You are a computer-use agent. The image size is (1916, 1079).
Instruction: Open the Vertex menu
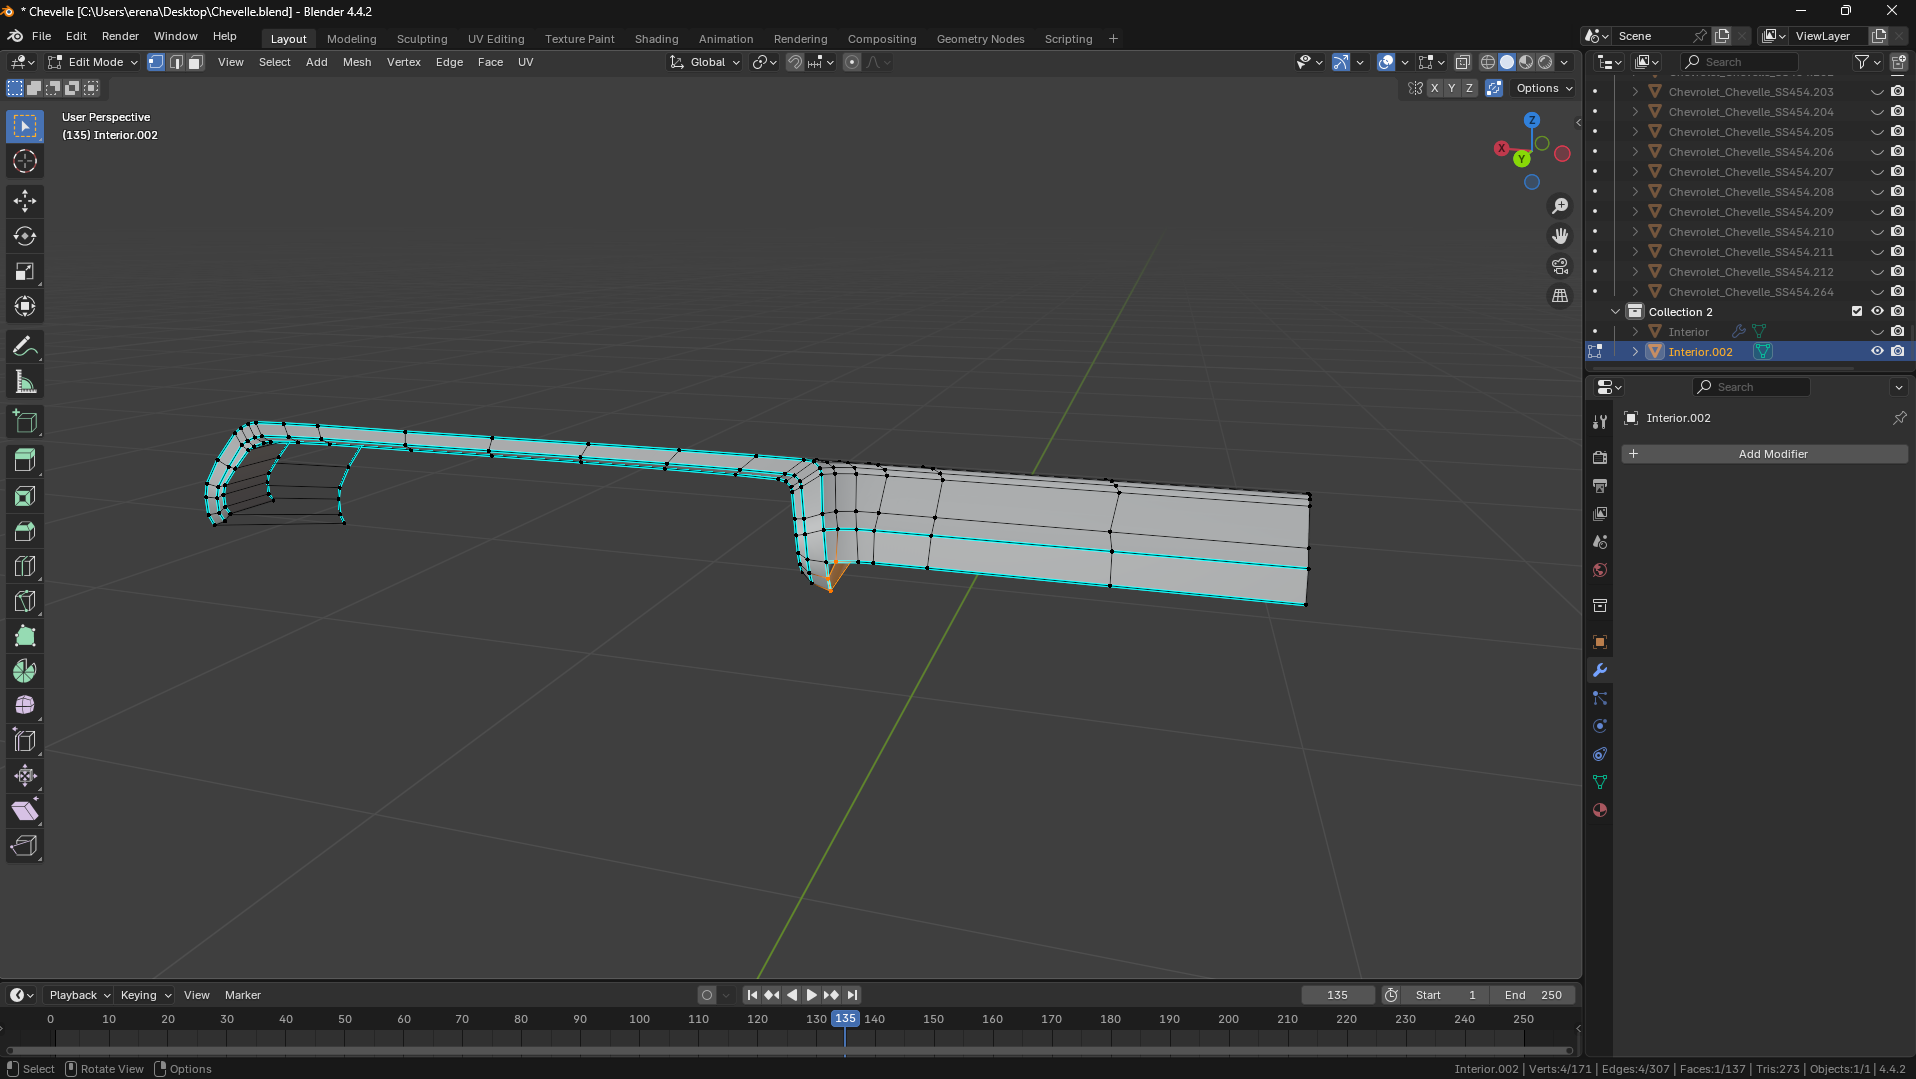coord(404,62)
